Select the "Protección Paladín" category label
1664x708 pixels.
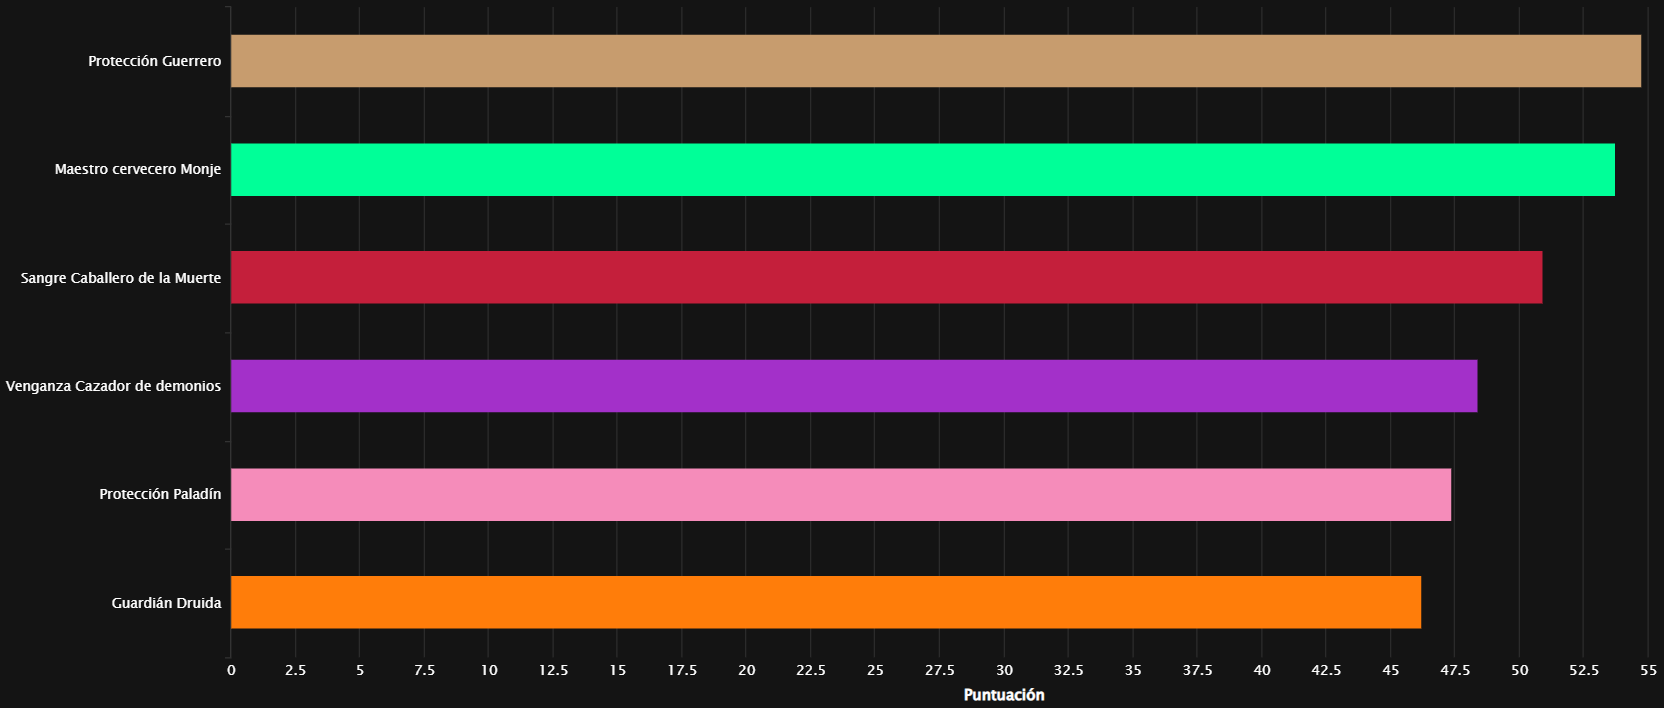pyautogui.click(x=160, y=494)
